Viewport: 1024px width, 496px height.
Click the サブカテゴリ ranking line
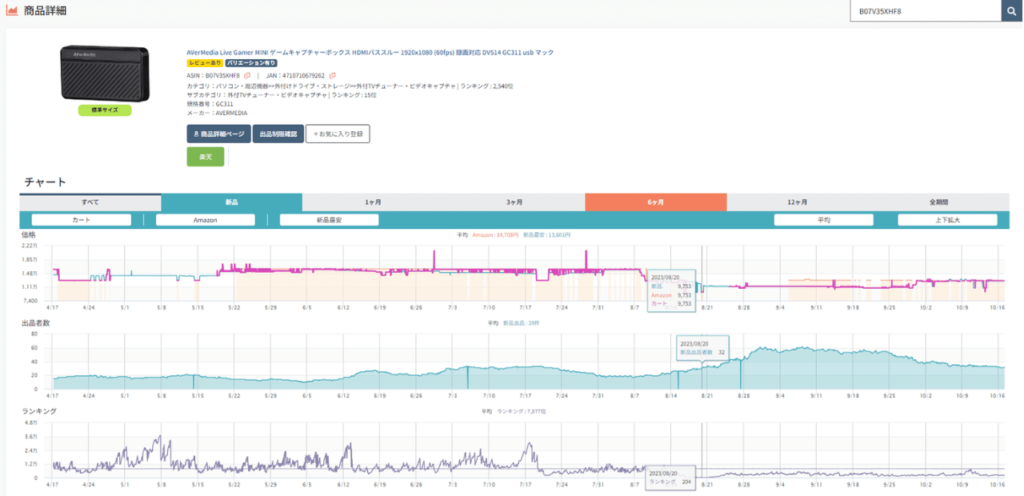281,95
